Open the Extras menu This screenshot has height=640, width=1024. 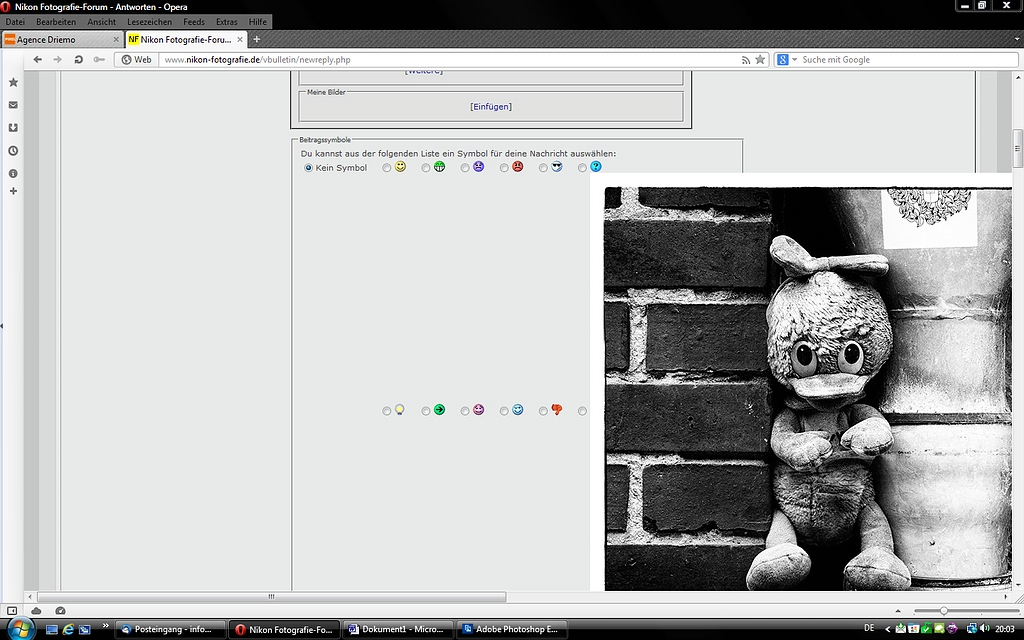[x=227, y=22]
